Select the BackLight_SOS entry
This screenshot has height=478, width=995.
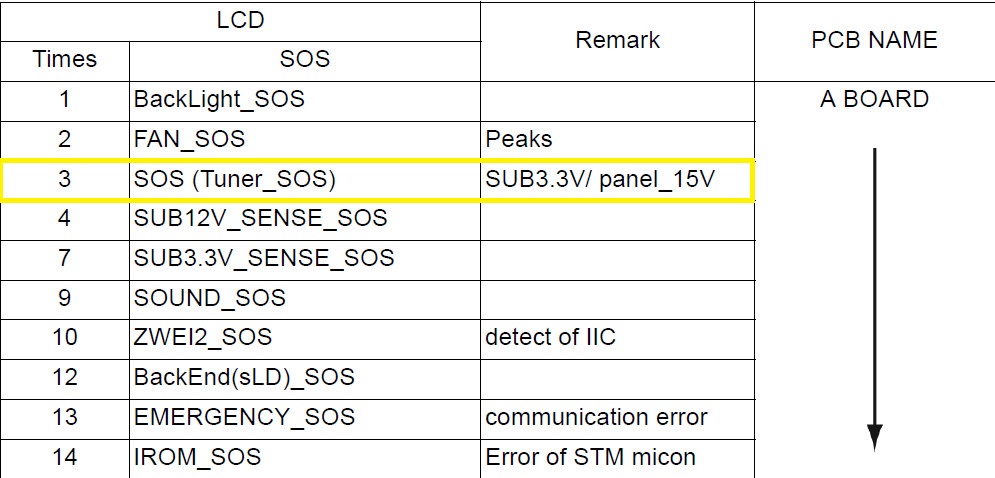(219, 99)
